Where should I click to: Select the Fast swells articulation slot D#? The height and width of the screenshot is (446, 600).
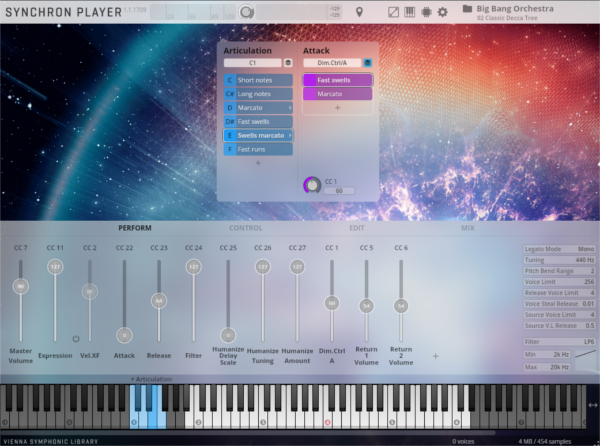tap(258, 122)
